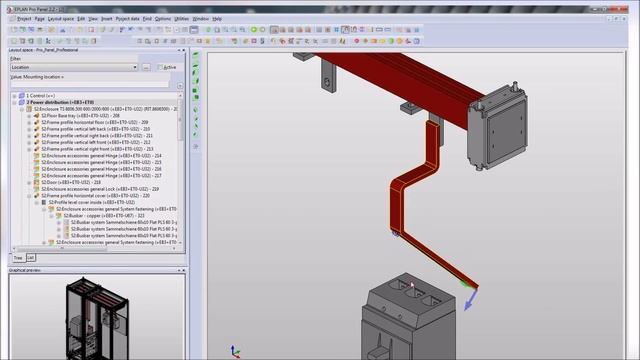
Task: Click the blue arrow handle at busbar end
Action: pyautogui.click(x=471, y=300)
